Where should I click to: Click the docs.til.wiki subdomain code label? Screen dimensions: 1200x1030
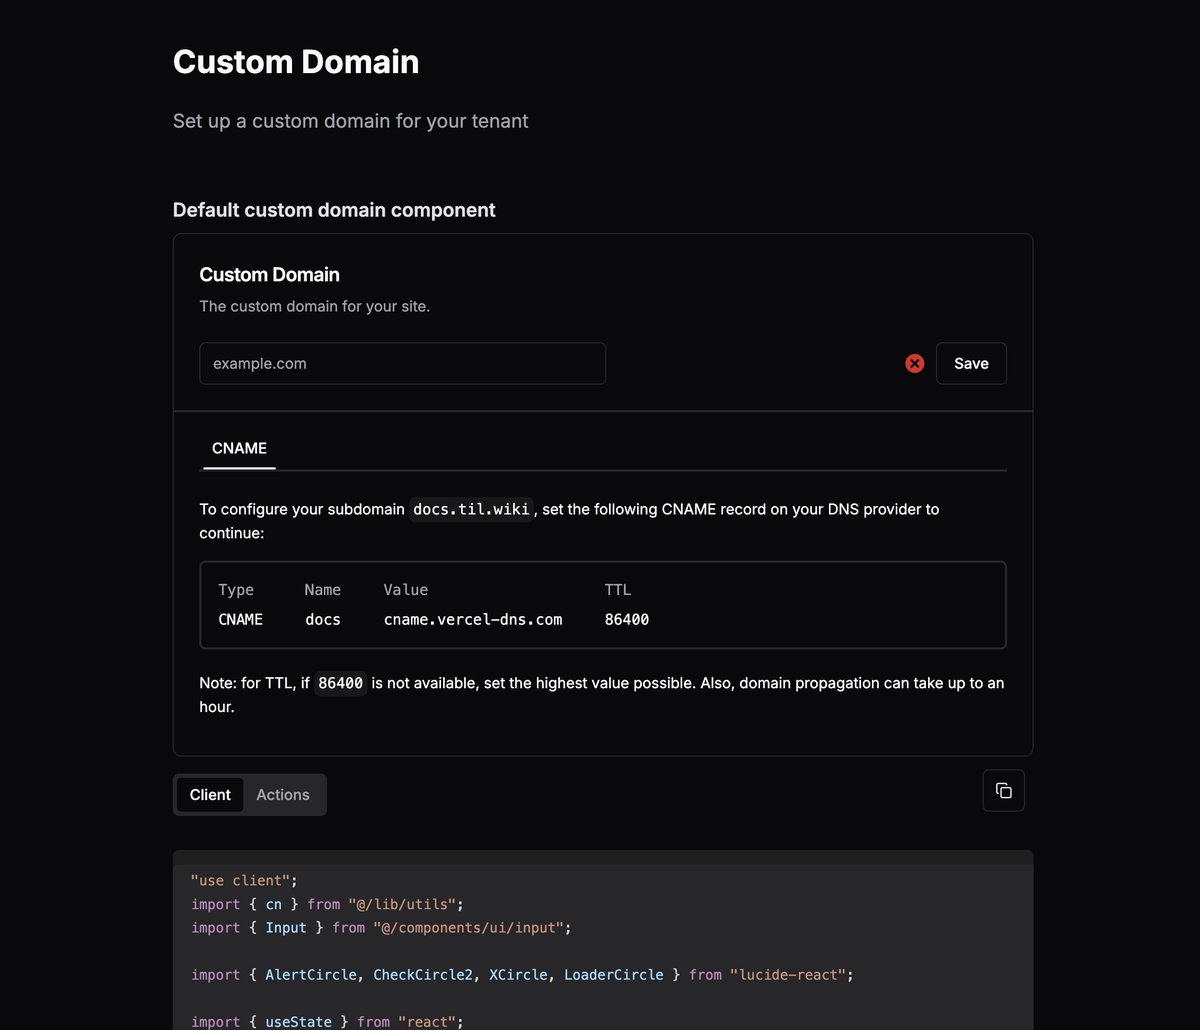(472, 509)
